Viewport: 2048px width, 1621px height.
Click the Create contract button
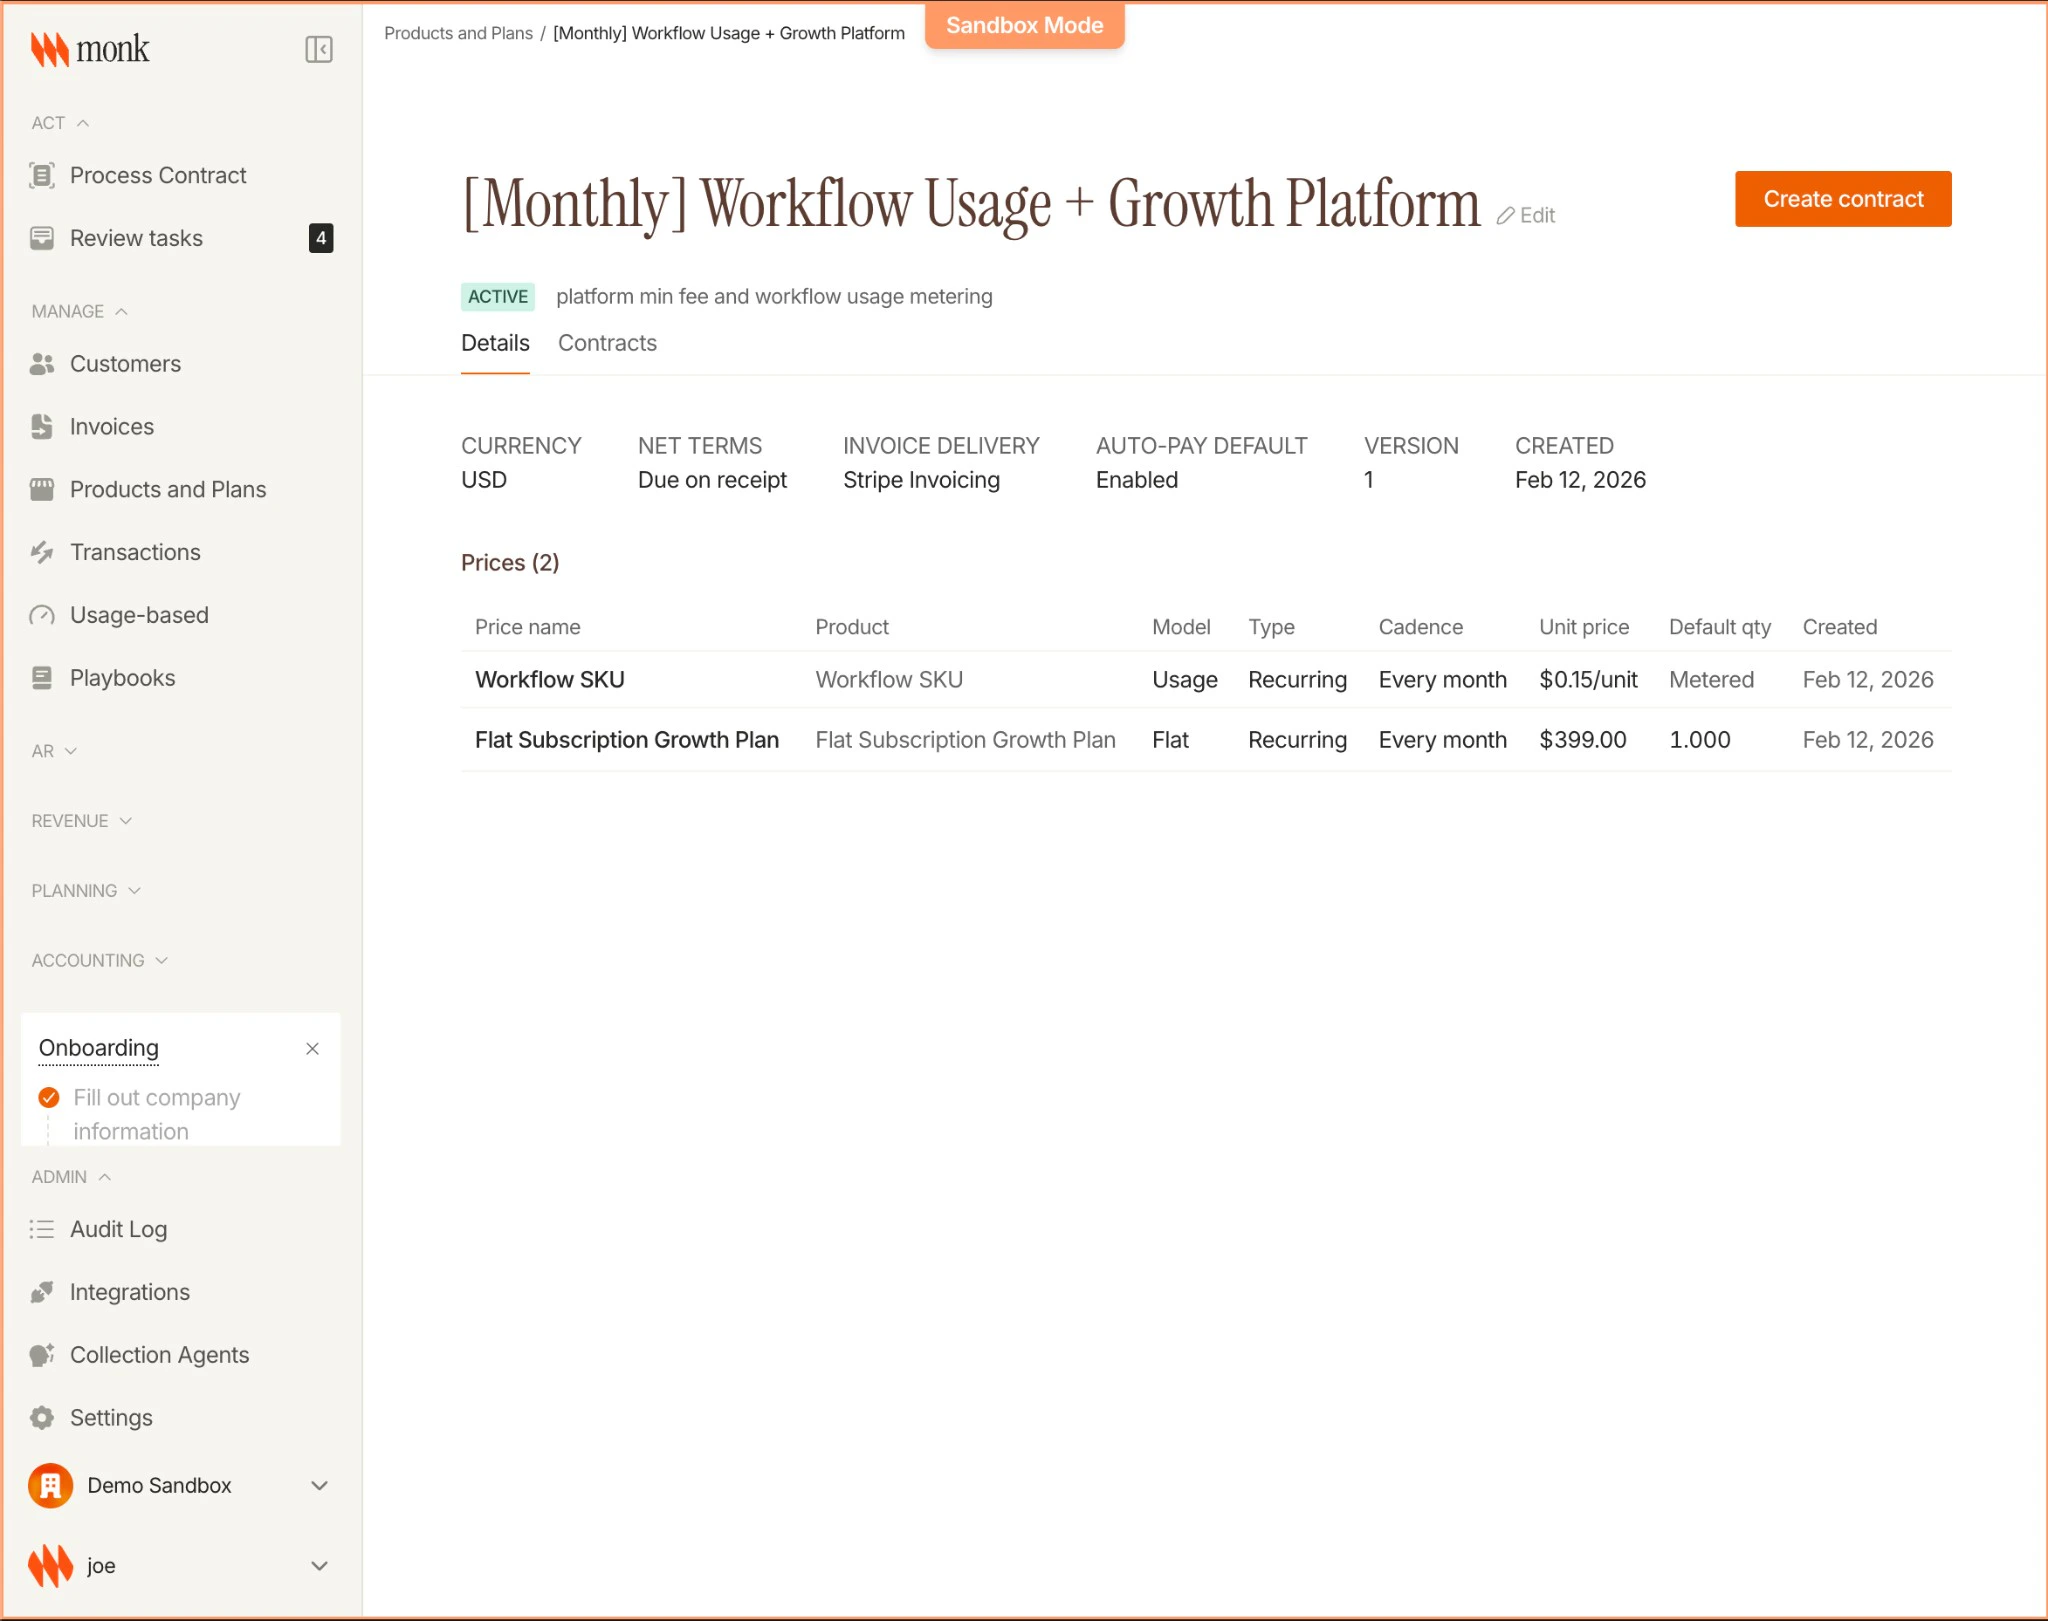(x=1842, y=198)
